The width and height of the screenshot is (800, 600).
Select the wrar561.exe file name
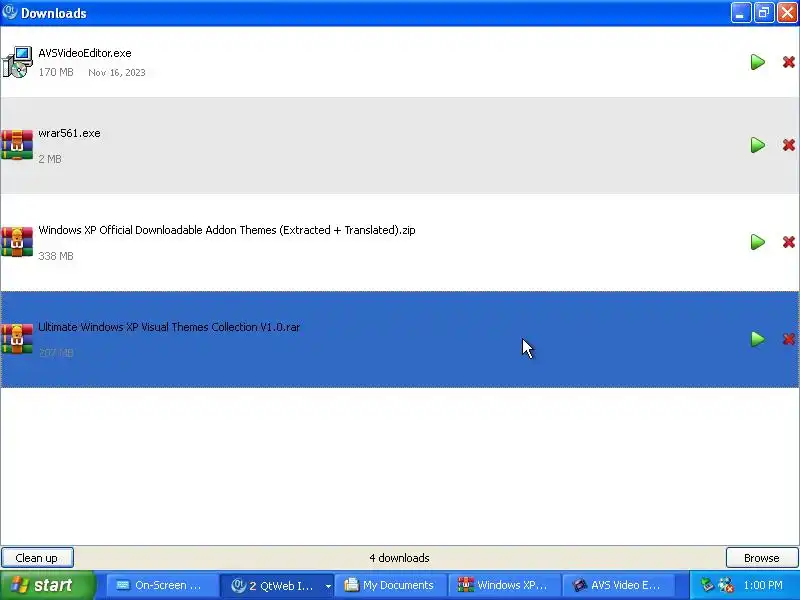[69, 133]
